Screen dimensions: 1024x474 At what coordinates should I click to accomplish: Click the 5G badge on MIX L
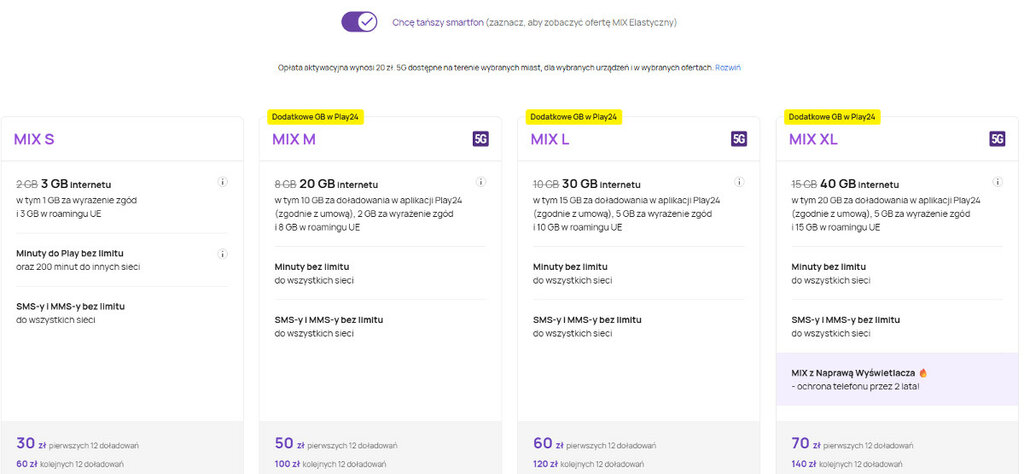(x=739, y=139)
